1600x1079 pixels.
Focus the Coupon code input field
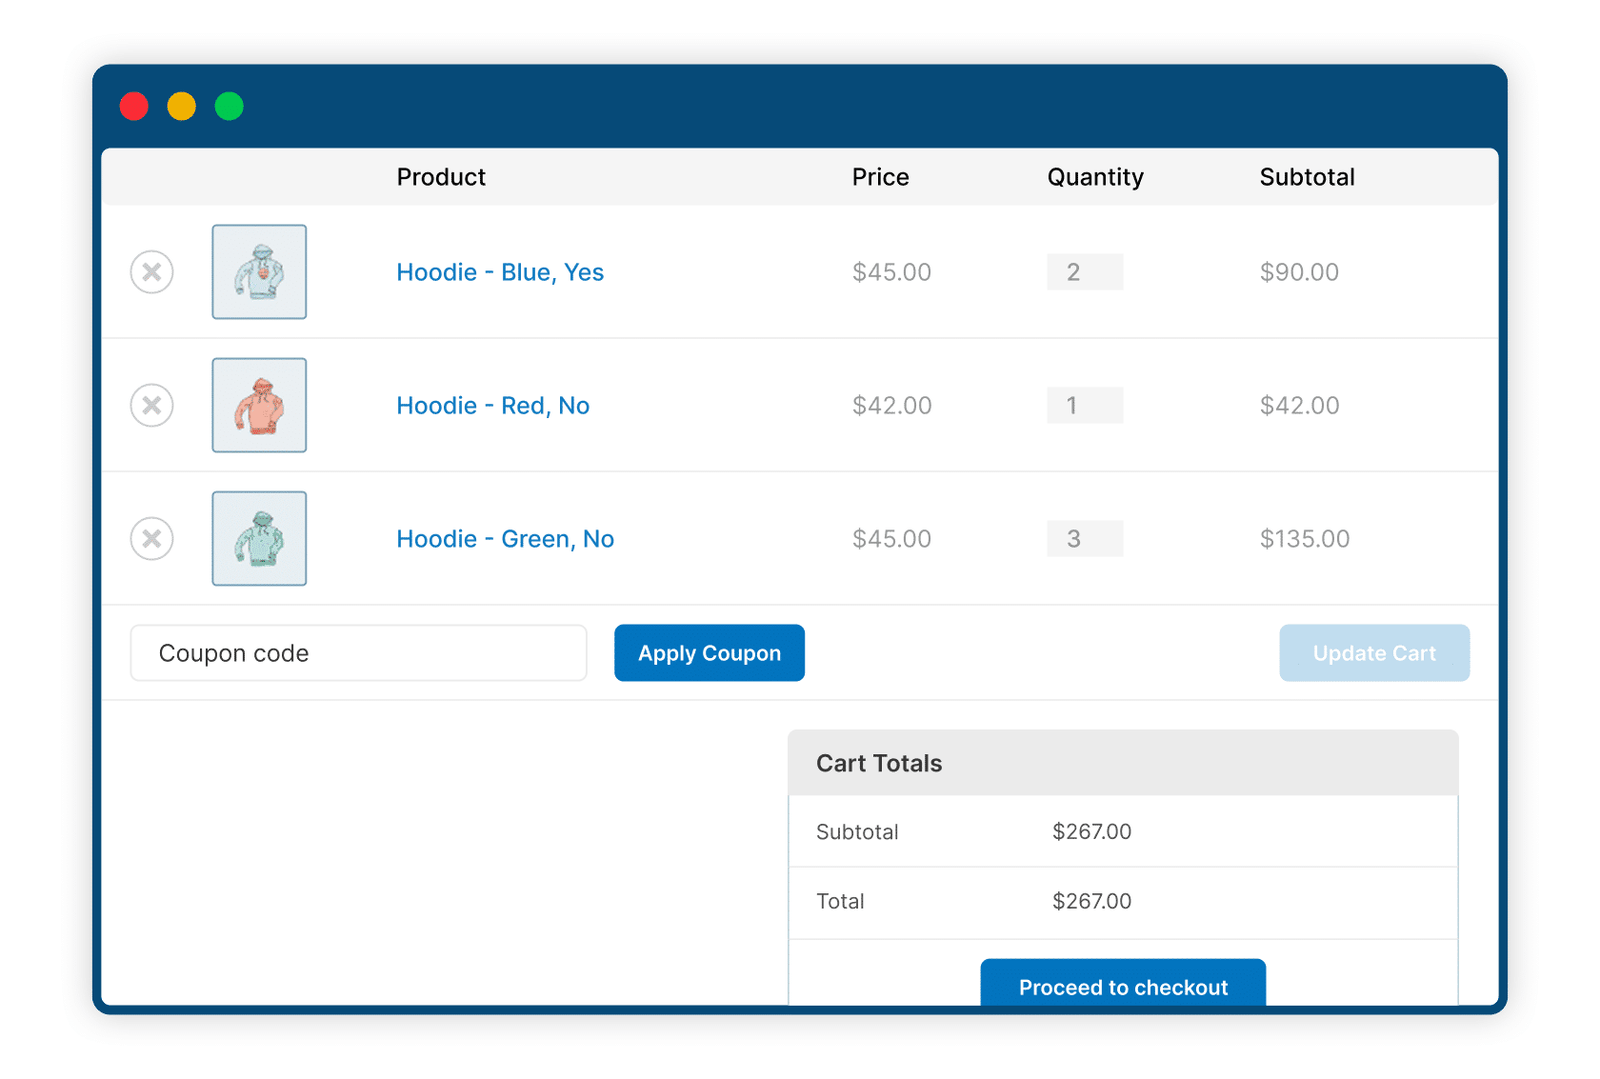click(x=358, y=653)
